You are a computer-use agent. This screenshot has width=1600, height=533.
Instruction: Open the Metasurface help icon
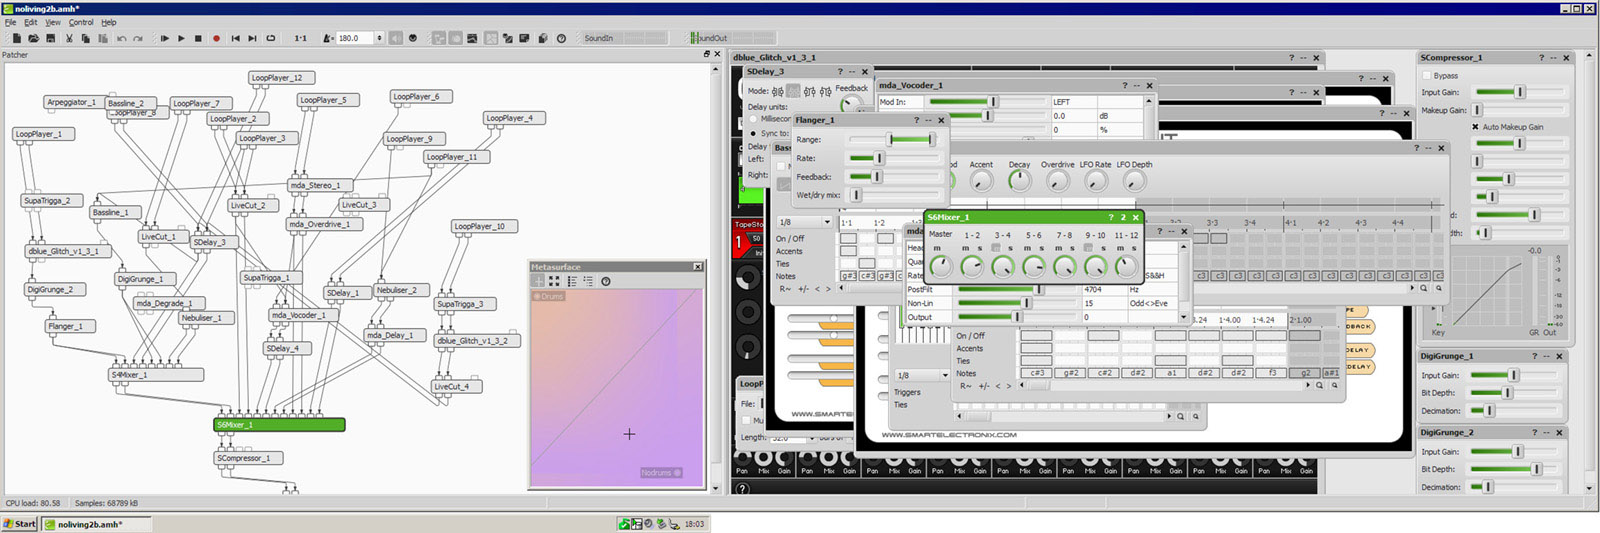coord(605,281)
